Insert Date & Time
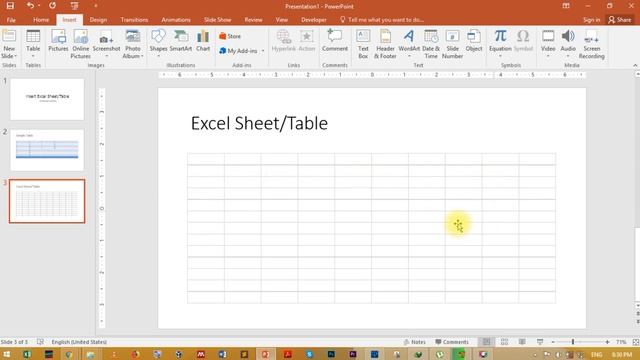The image size is (640, 360). [431, 44]
